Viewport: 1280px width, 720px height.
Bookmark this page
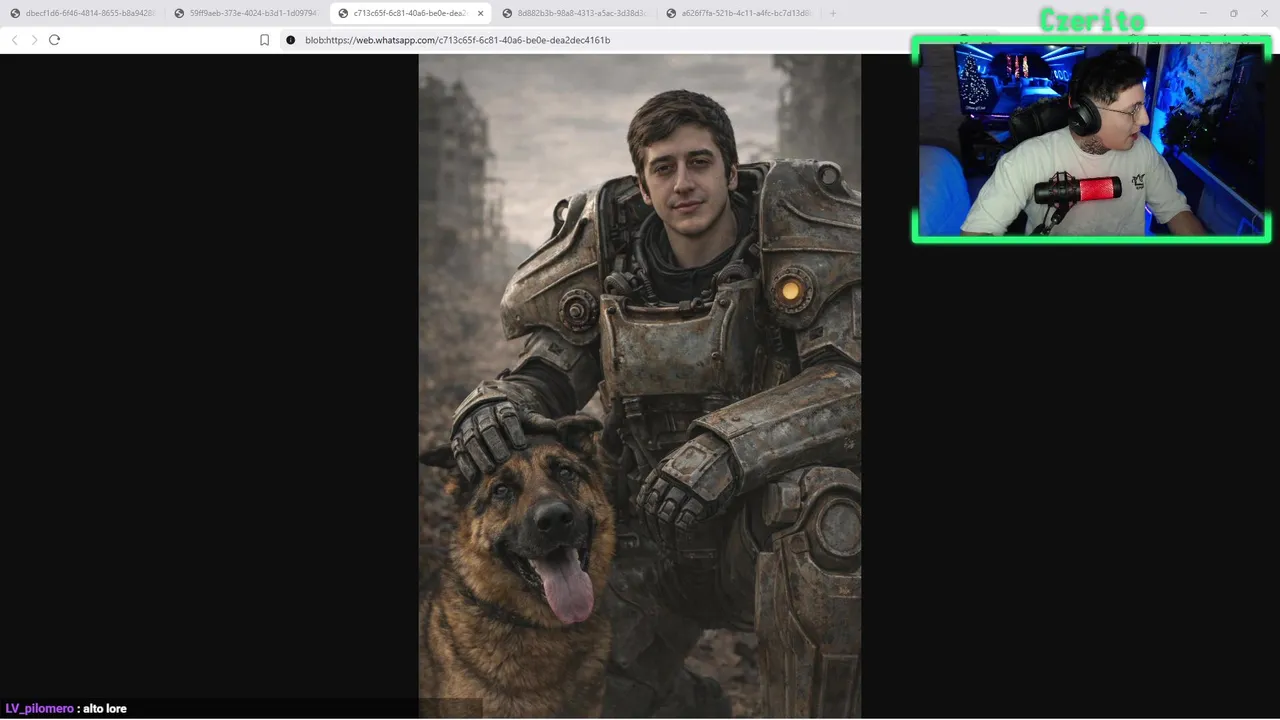264,40
